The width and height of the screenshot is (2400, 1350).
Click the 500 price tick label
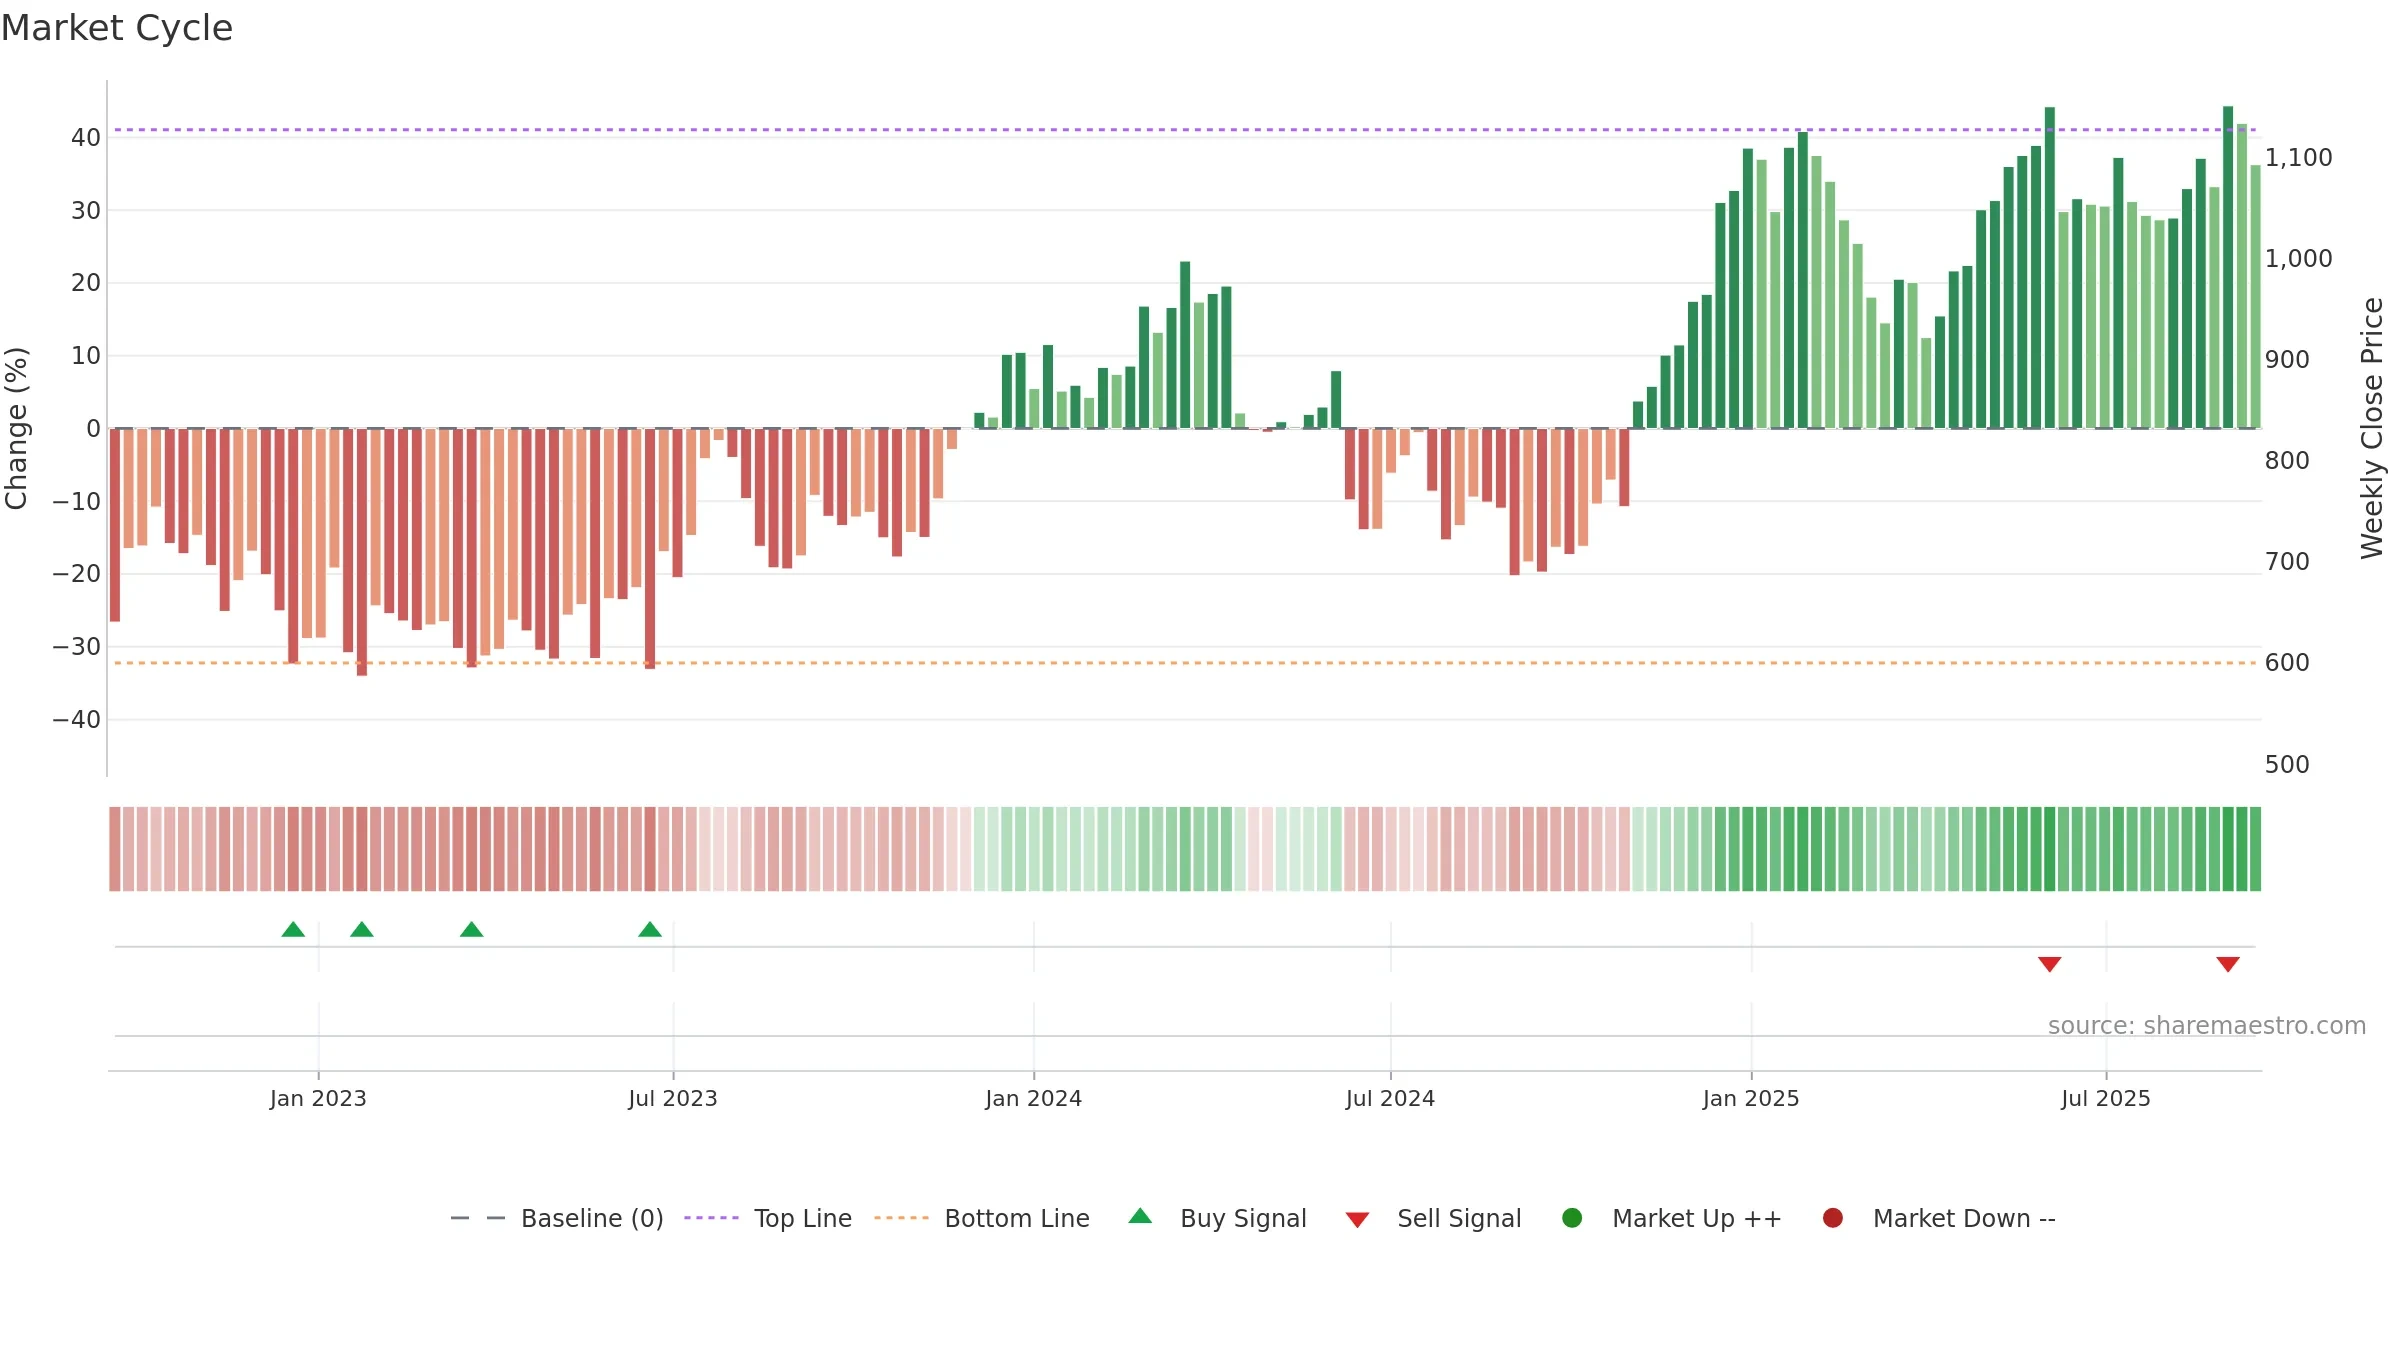pyautogui.click(x=2287, y=765)
